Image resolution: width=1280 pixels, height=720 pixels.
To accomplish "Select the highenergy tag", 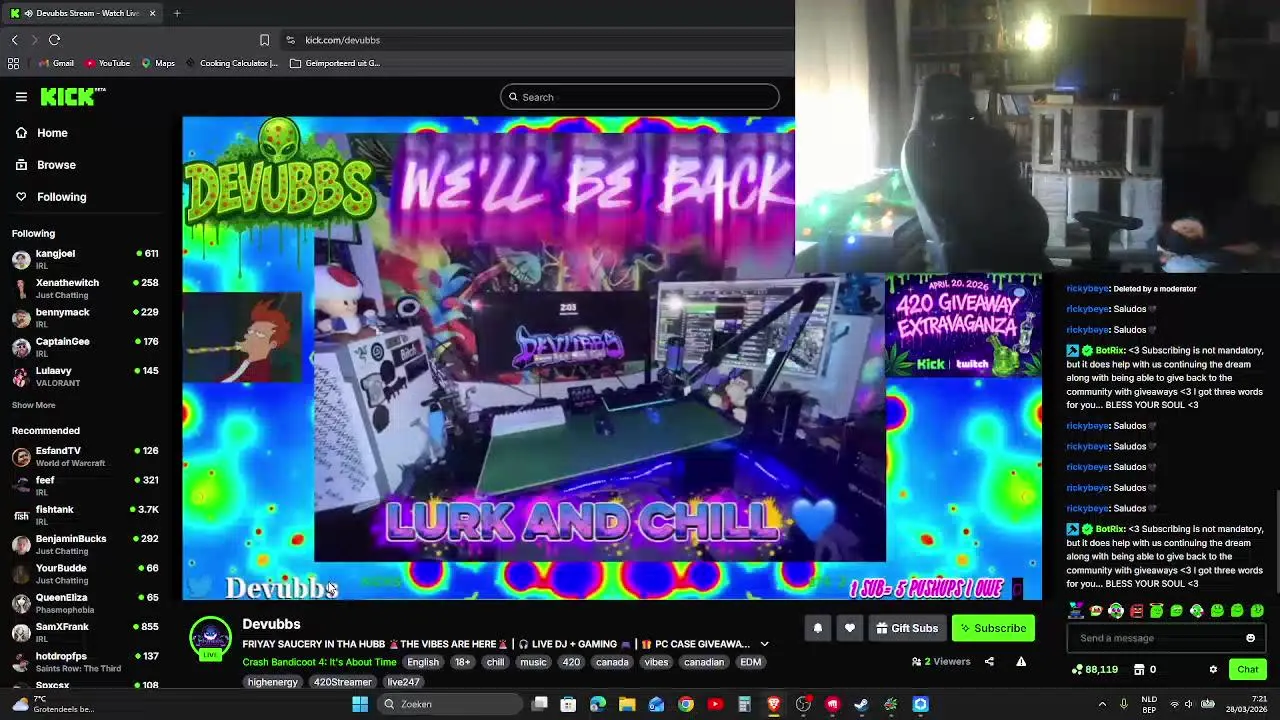I will coord(273,682).
